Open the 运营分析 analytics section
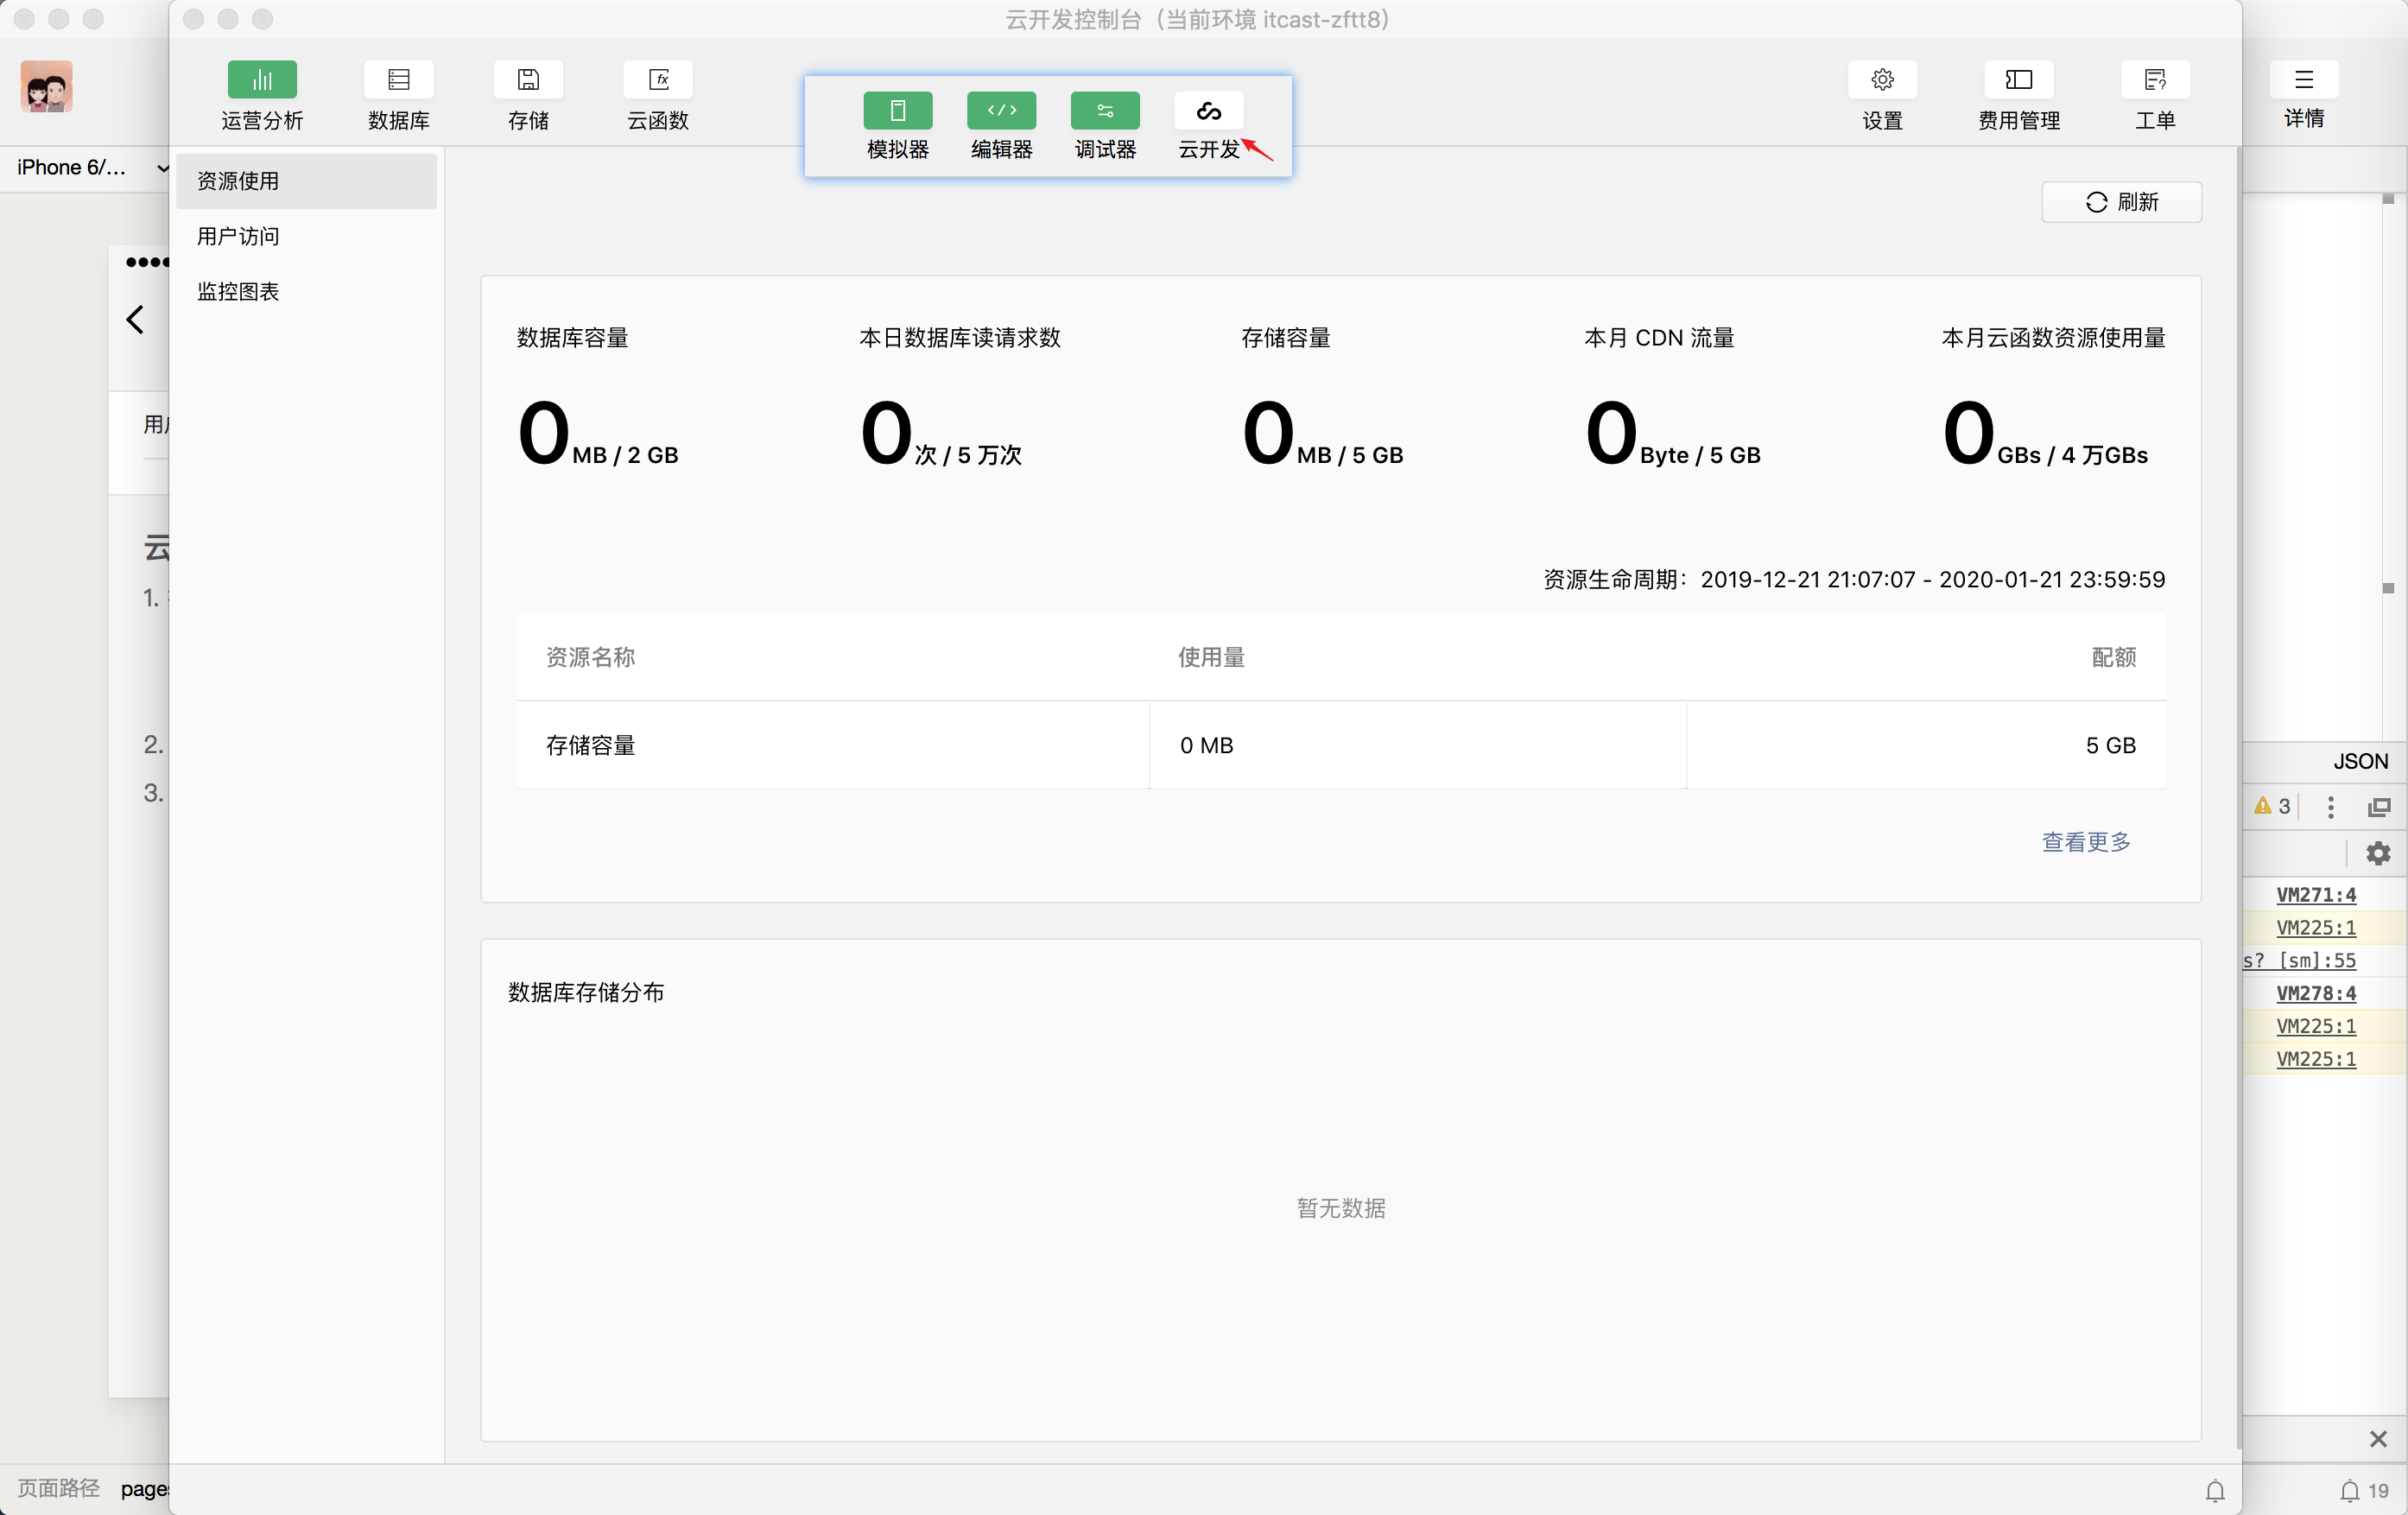The image size is (2408, 1515). [x=262, y=96]
